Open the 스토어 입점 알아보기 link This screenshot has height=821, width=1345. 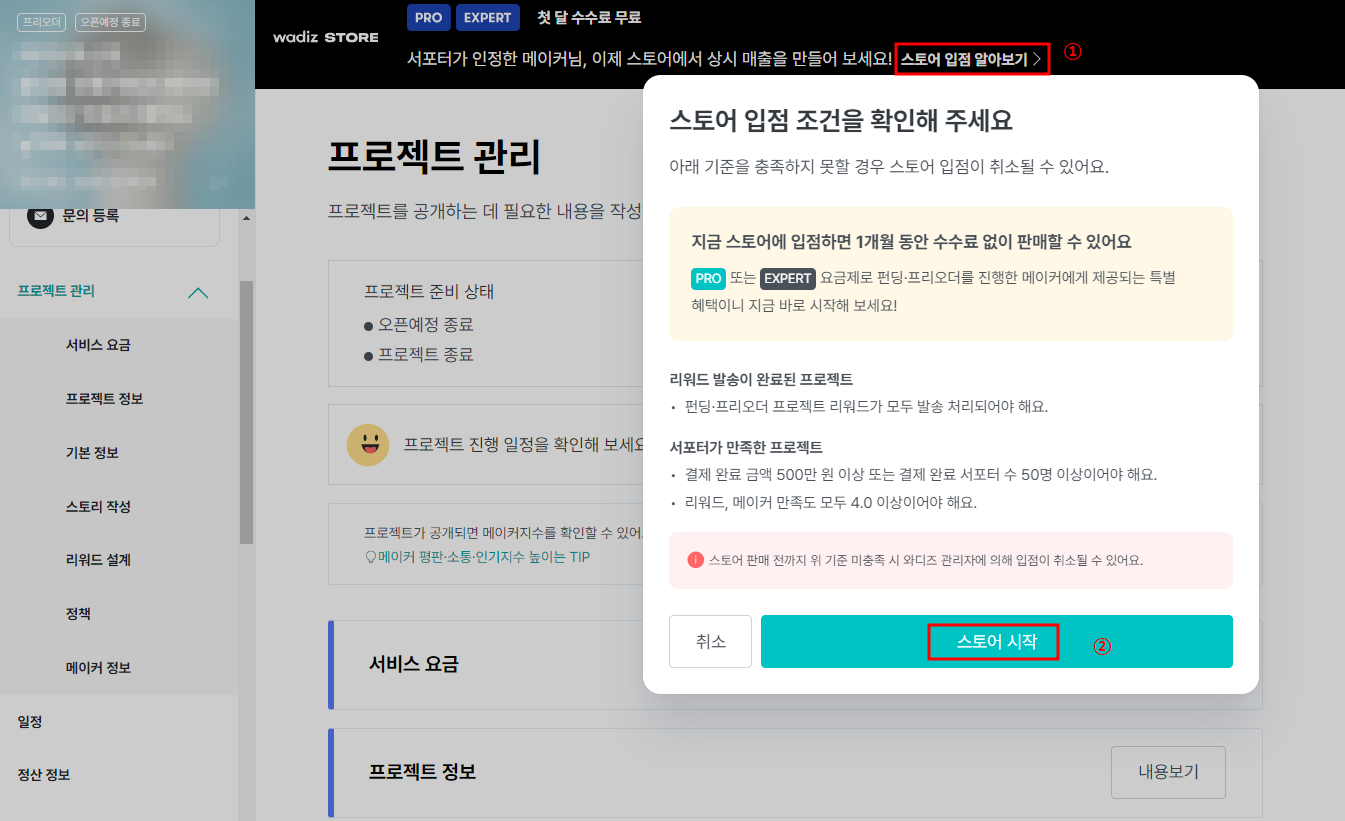pos(963,60)
